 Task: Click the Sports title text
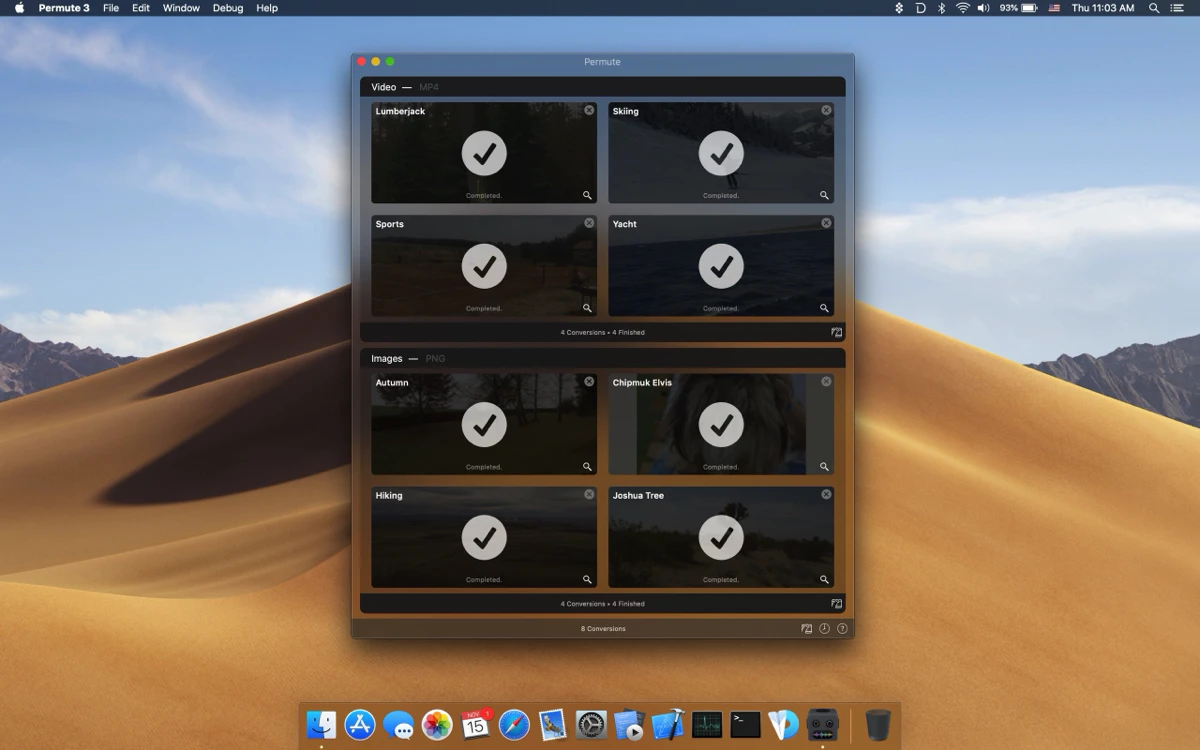(390, 224)
